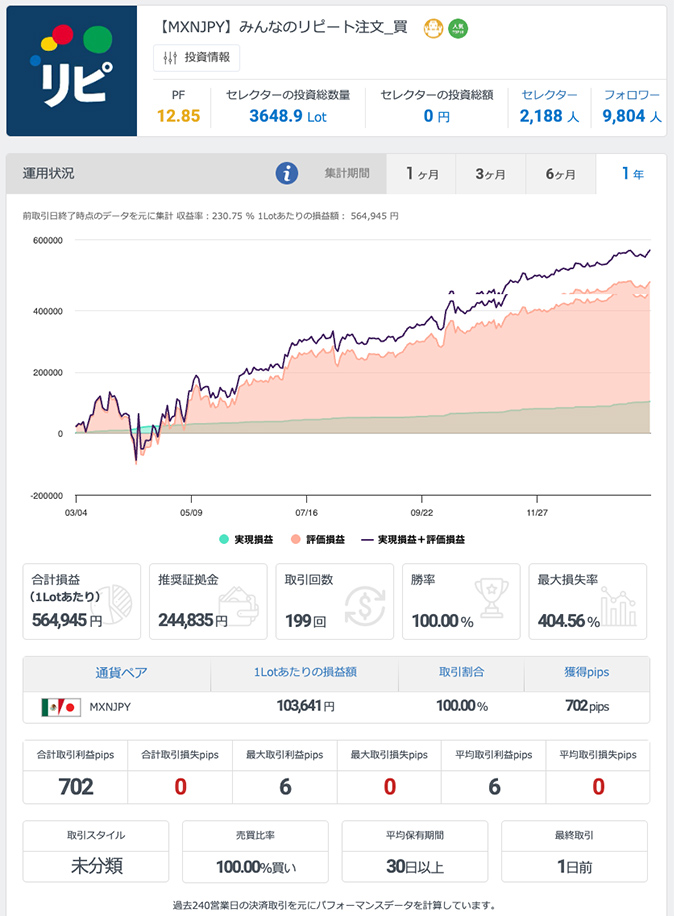Image resolution: width=674 pixels, height=916 pixels.
Task: Click the リピ strategy logo thumbnail
Action: (71, 71)
